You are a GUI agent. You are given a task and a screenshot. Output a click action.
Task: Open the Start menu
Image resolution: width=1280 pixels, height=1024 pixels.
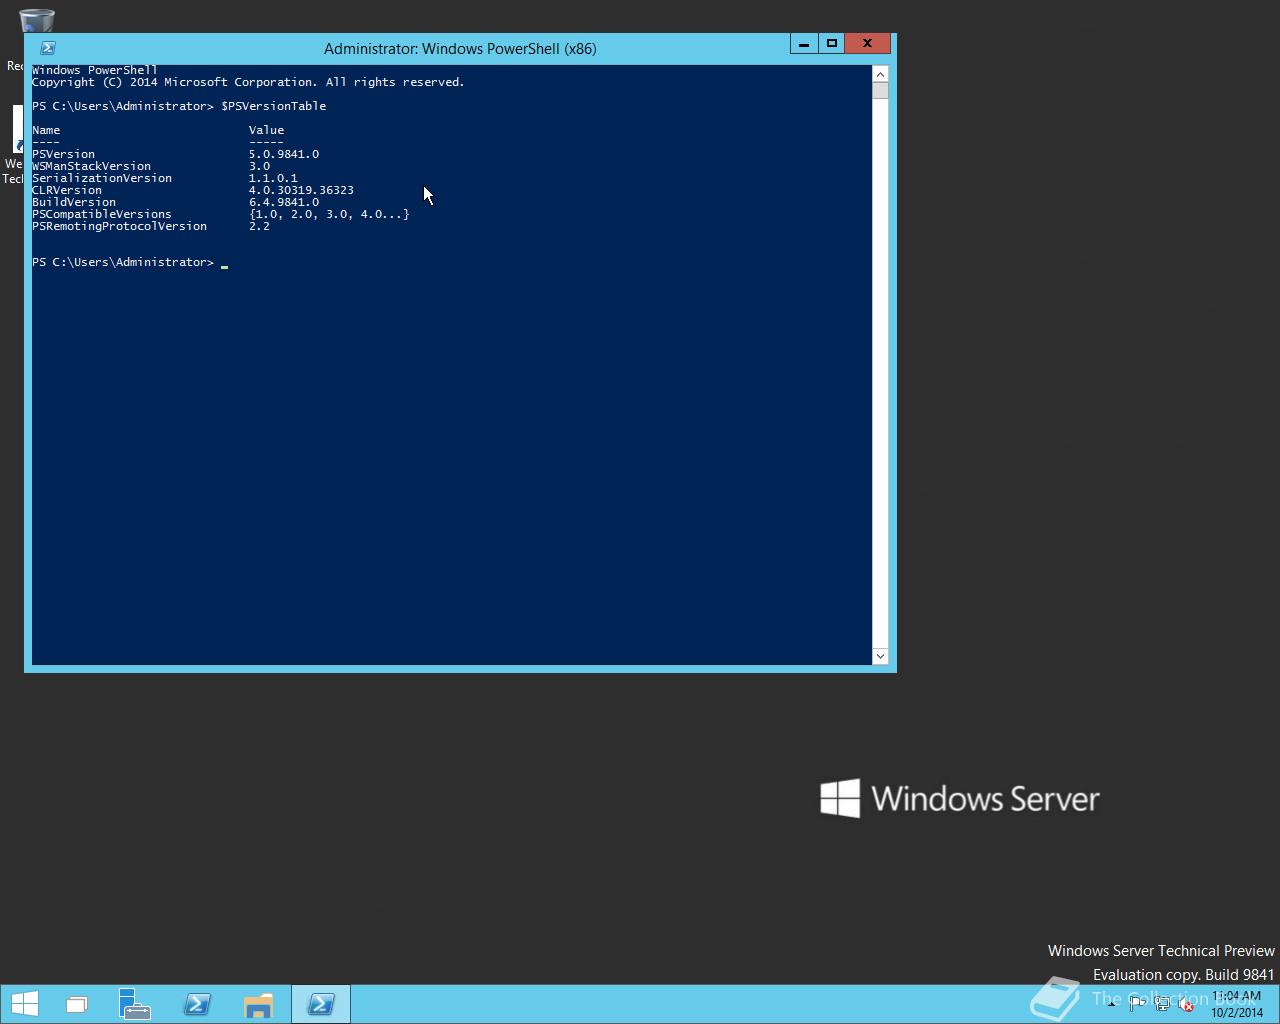point(24,1004)
